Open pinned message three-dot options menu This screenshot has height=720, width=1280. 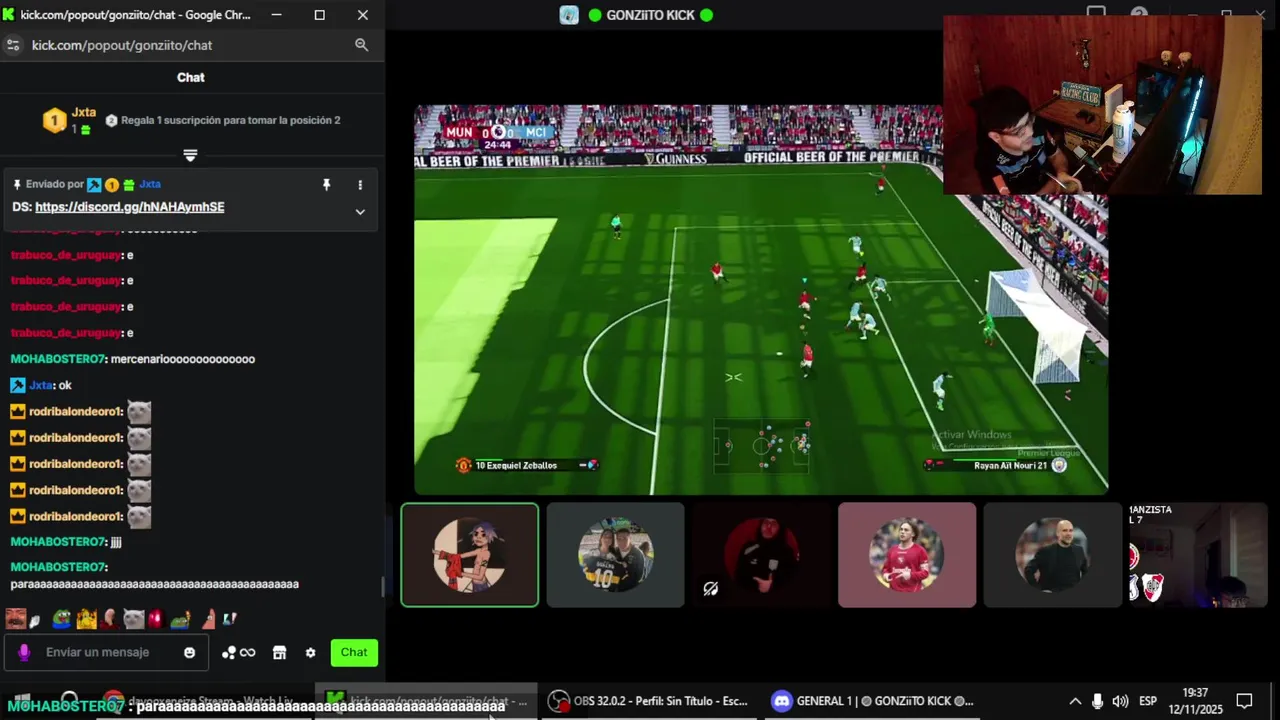point(360,185)
